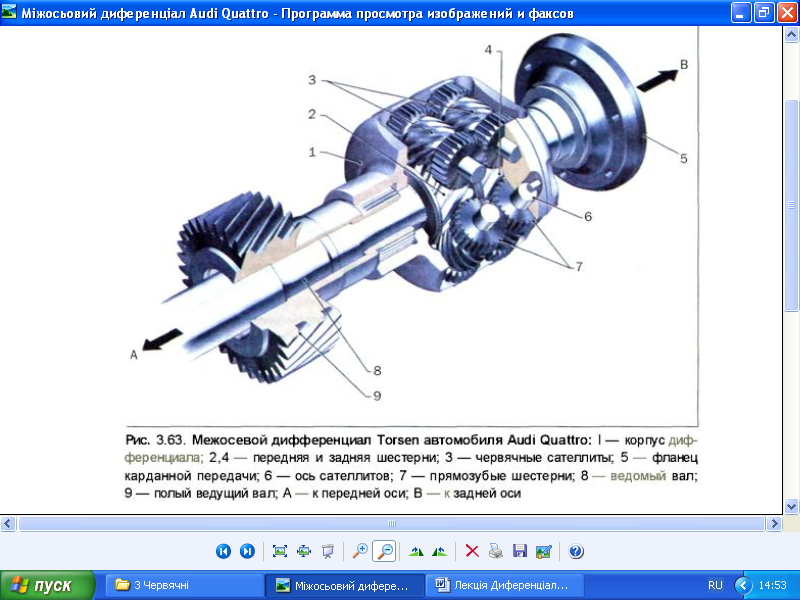Open the image for editing
800x600 pixels.
point(544,551)
